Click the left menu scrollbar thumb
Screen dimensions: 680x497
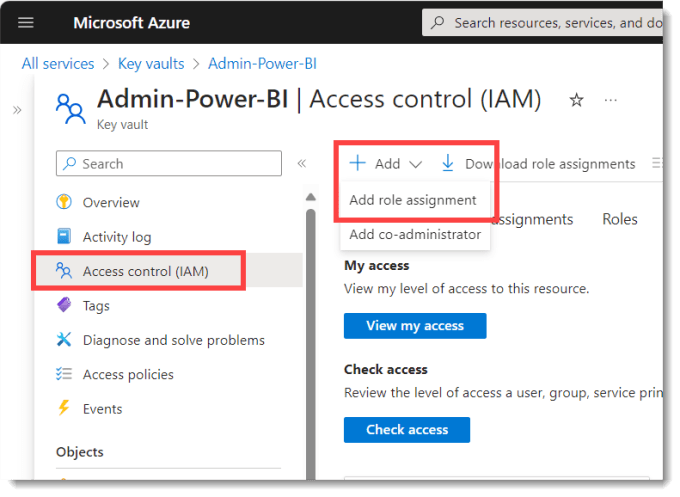(x=311, y=343)
